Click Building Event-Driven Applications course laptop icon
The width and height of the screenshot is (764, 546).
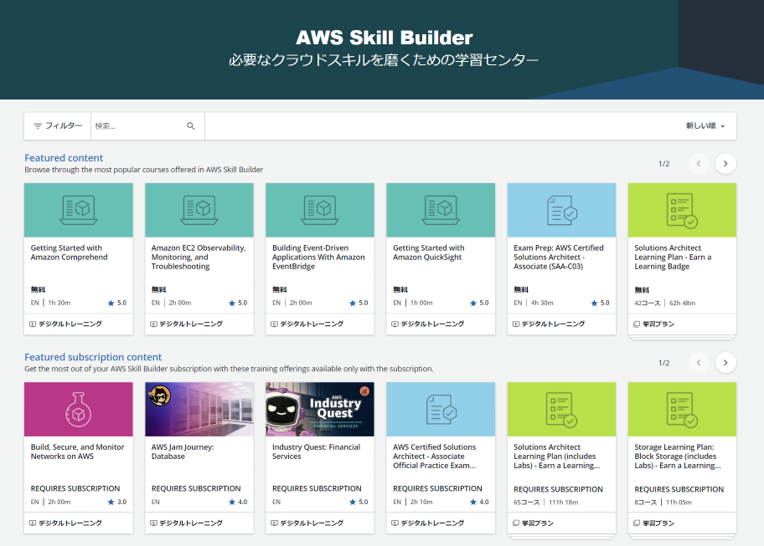(x=320, y=210)
